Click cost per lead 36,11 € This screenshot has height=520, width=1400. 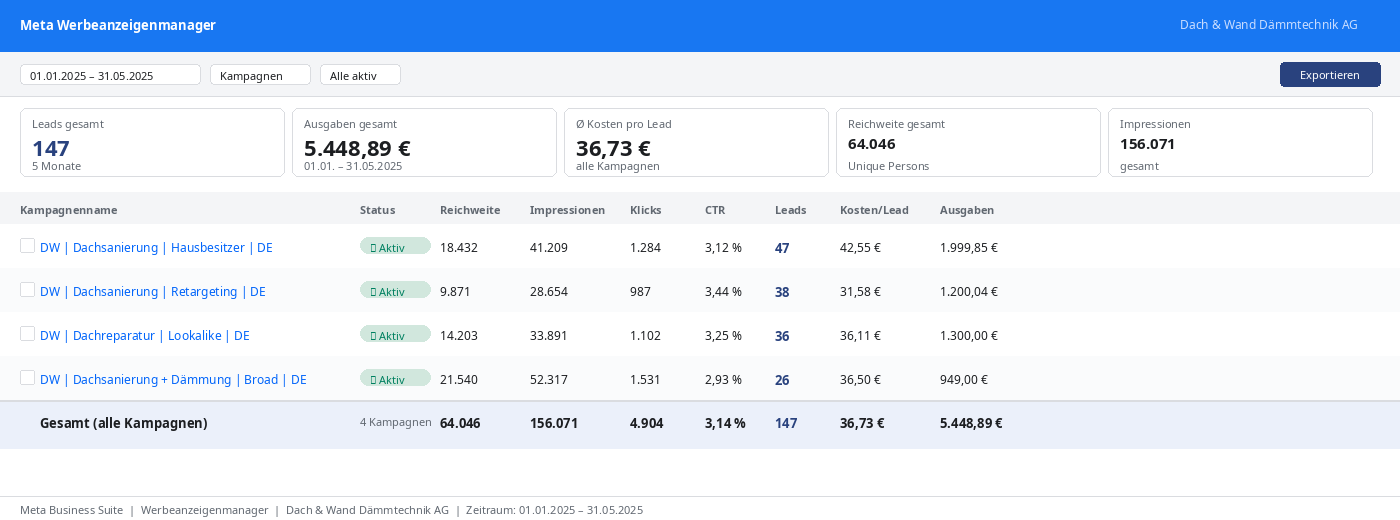[x=860, y=336]
